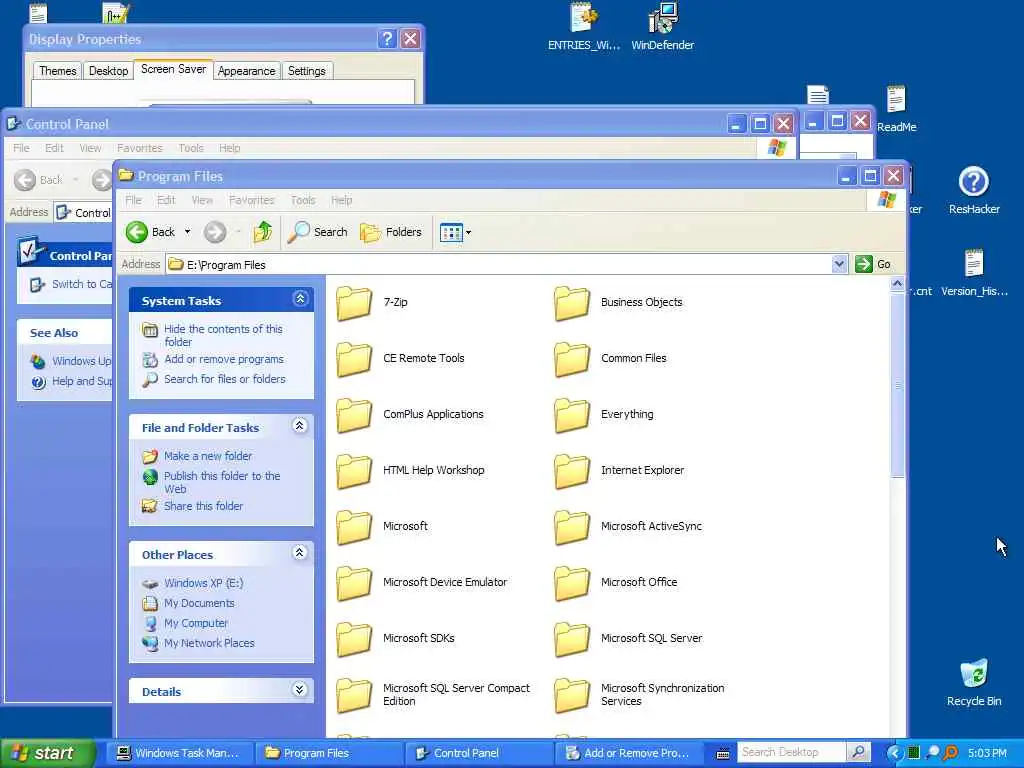Select the Microsoft ActiveSync folder icon
Viewport: 1024px width, 768px height.
[x=571, y=527]
